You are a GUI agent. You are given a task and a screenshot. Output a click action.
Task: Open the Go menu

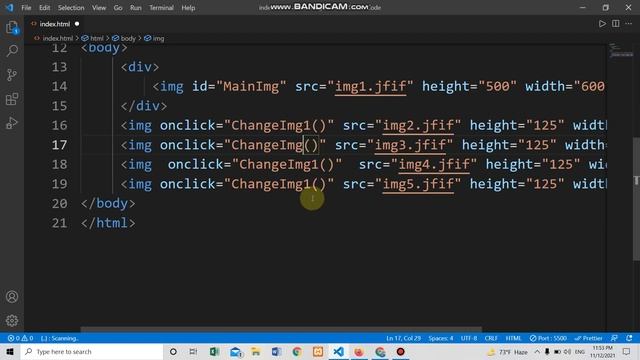(118, 8)
